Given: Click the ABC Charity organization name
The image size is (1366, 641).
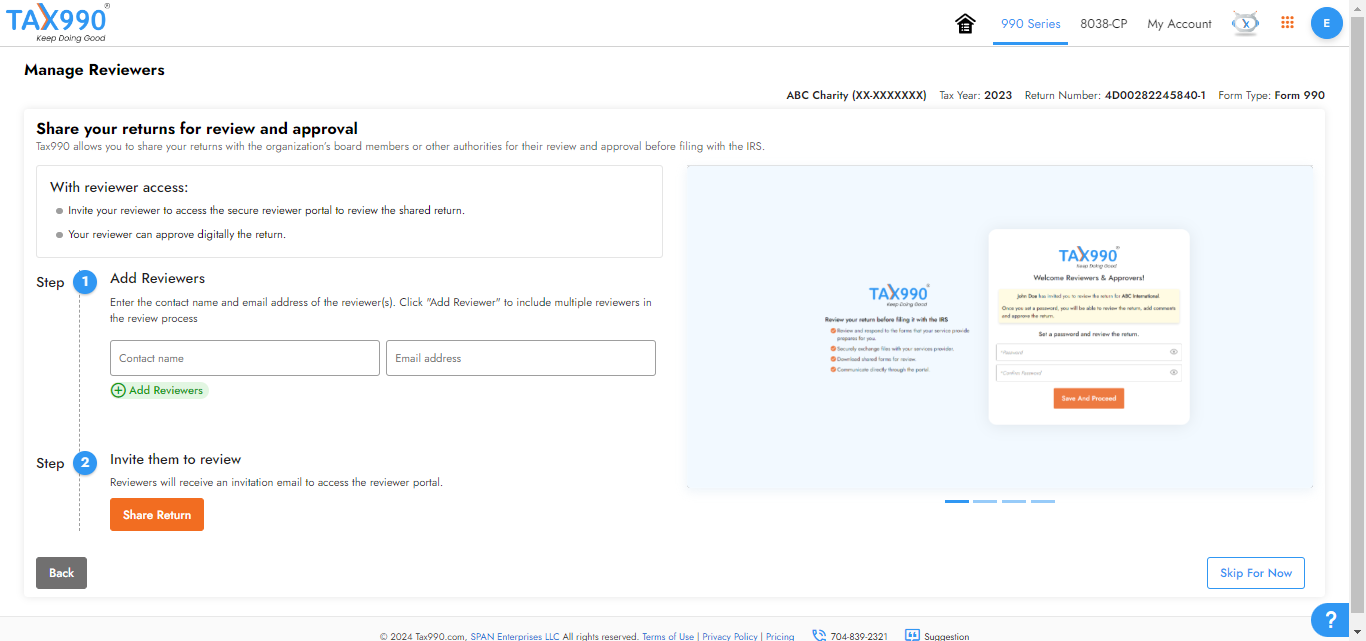Looking at the screenshot, I should pos(856,96).
